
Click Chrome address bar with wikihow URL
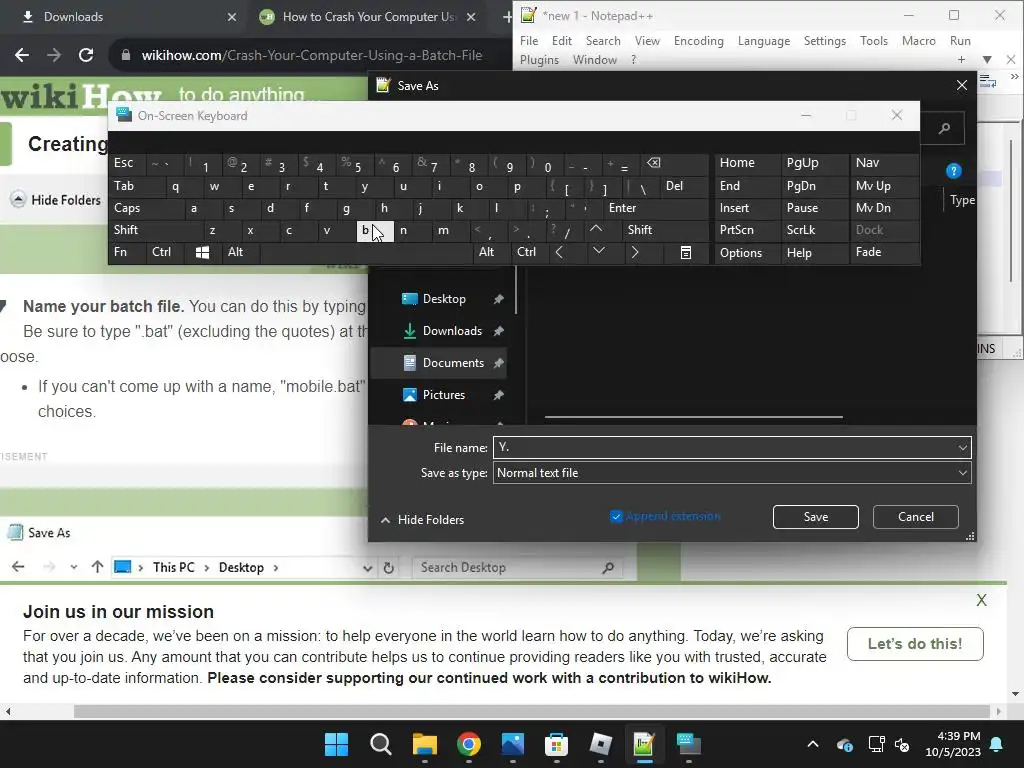312,55
